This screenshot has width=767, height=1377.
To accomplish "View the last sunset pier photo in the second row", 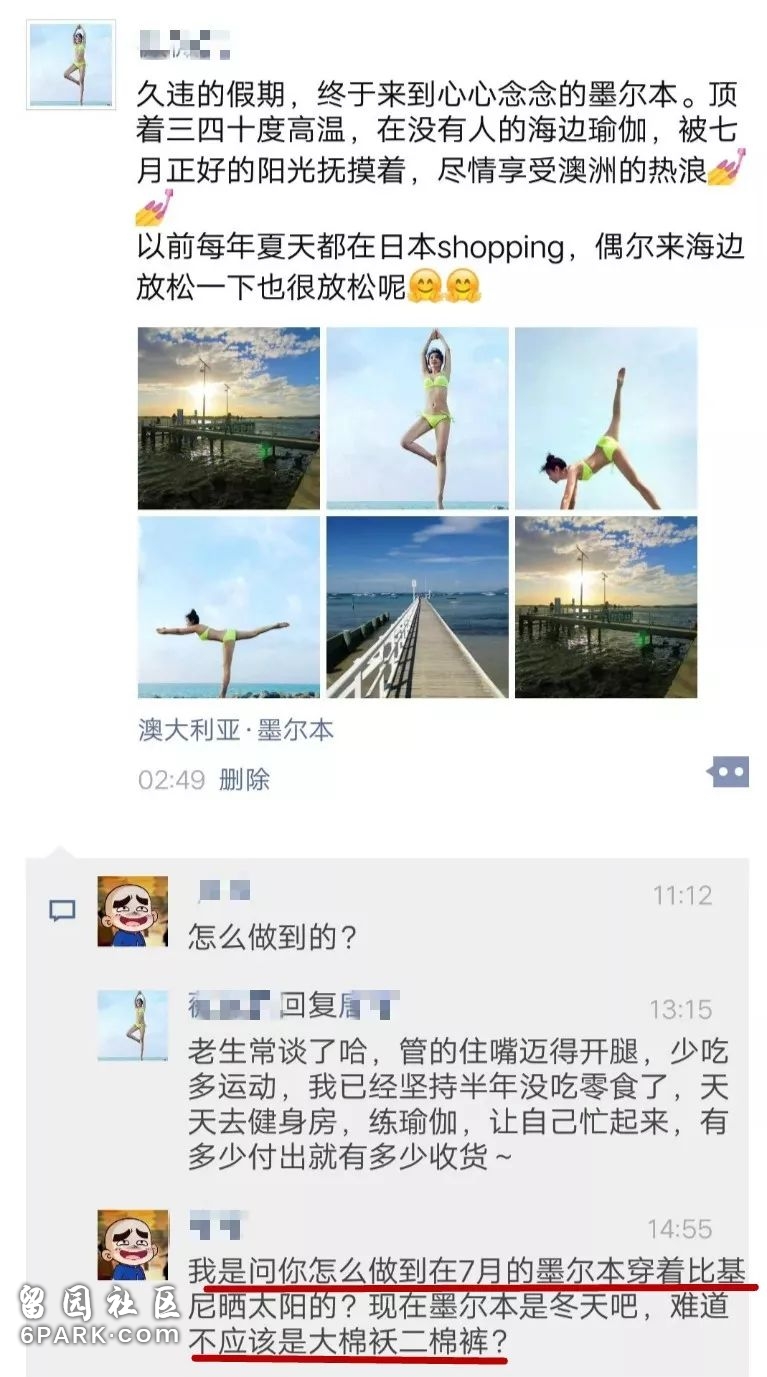I will [x=606, y=607].
